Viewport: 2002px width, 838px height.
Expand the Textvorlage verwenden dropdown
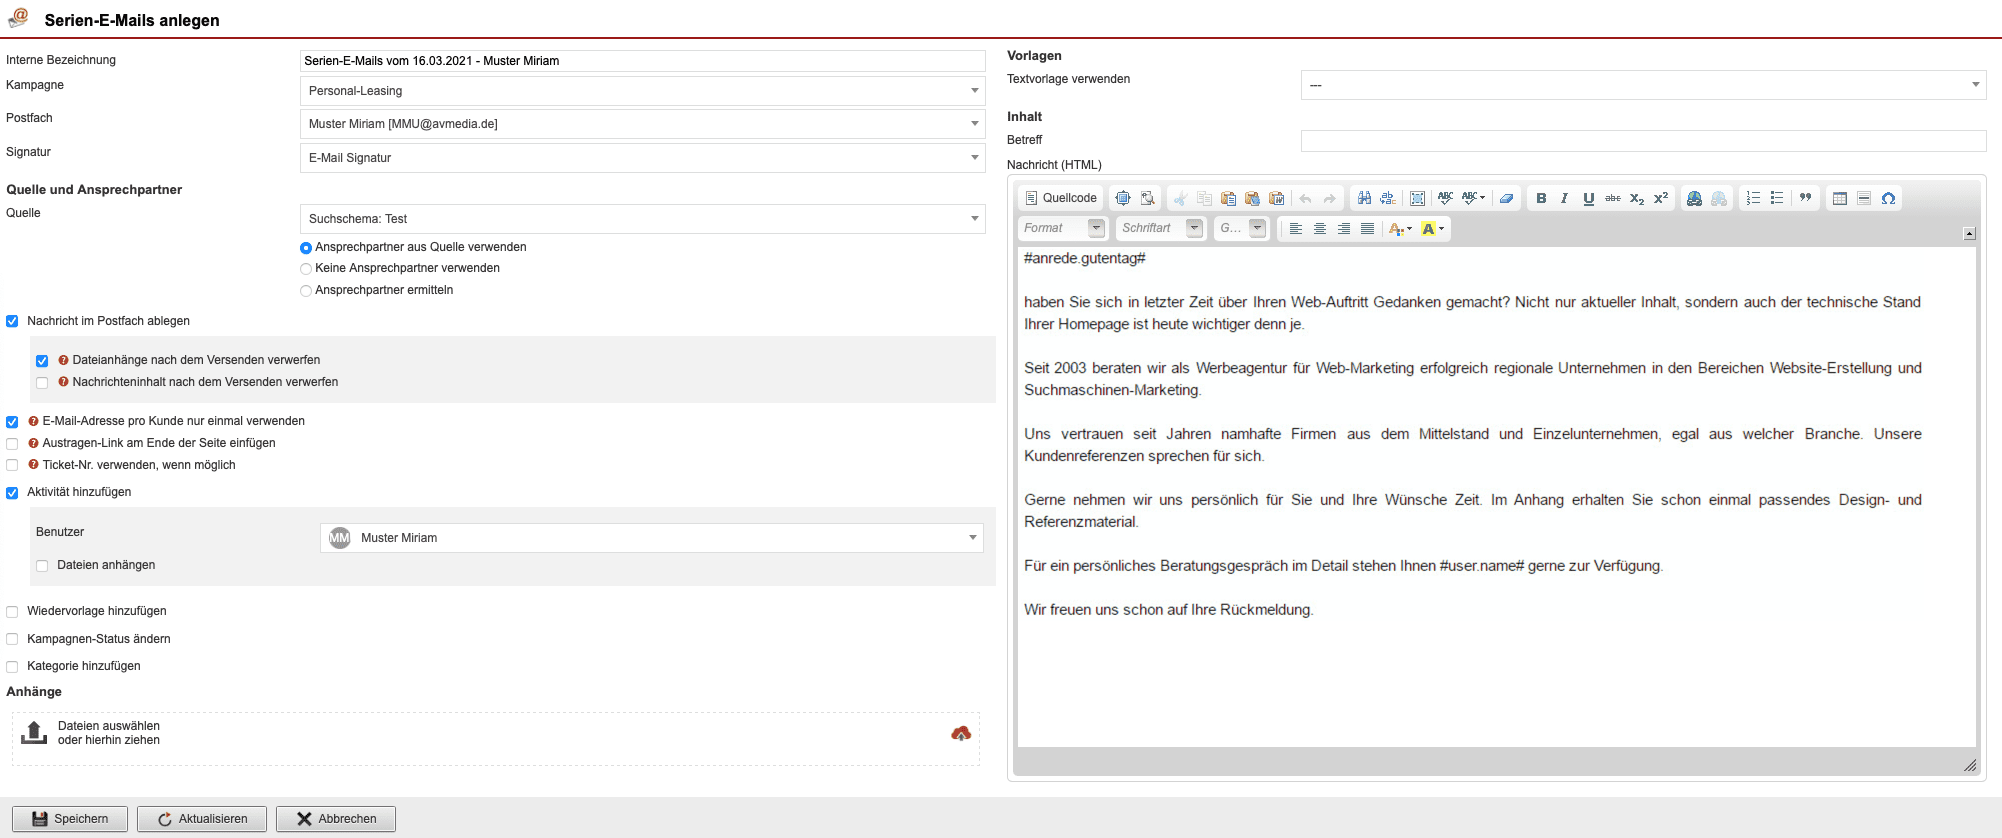click(1642, 85)
